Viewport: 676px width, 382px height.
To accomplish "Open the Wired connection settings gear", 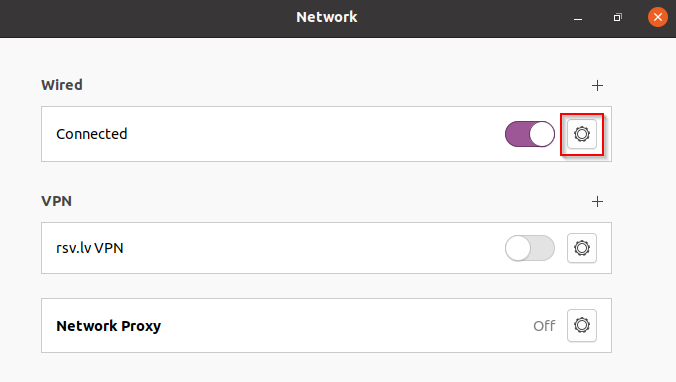I will (x=582, y=134).
